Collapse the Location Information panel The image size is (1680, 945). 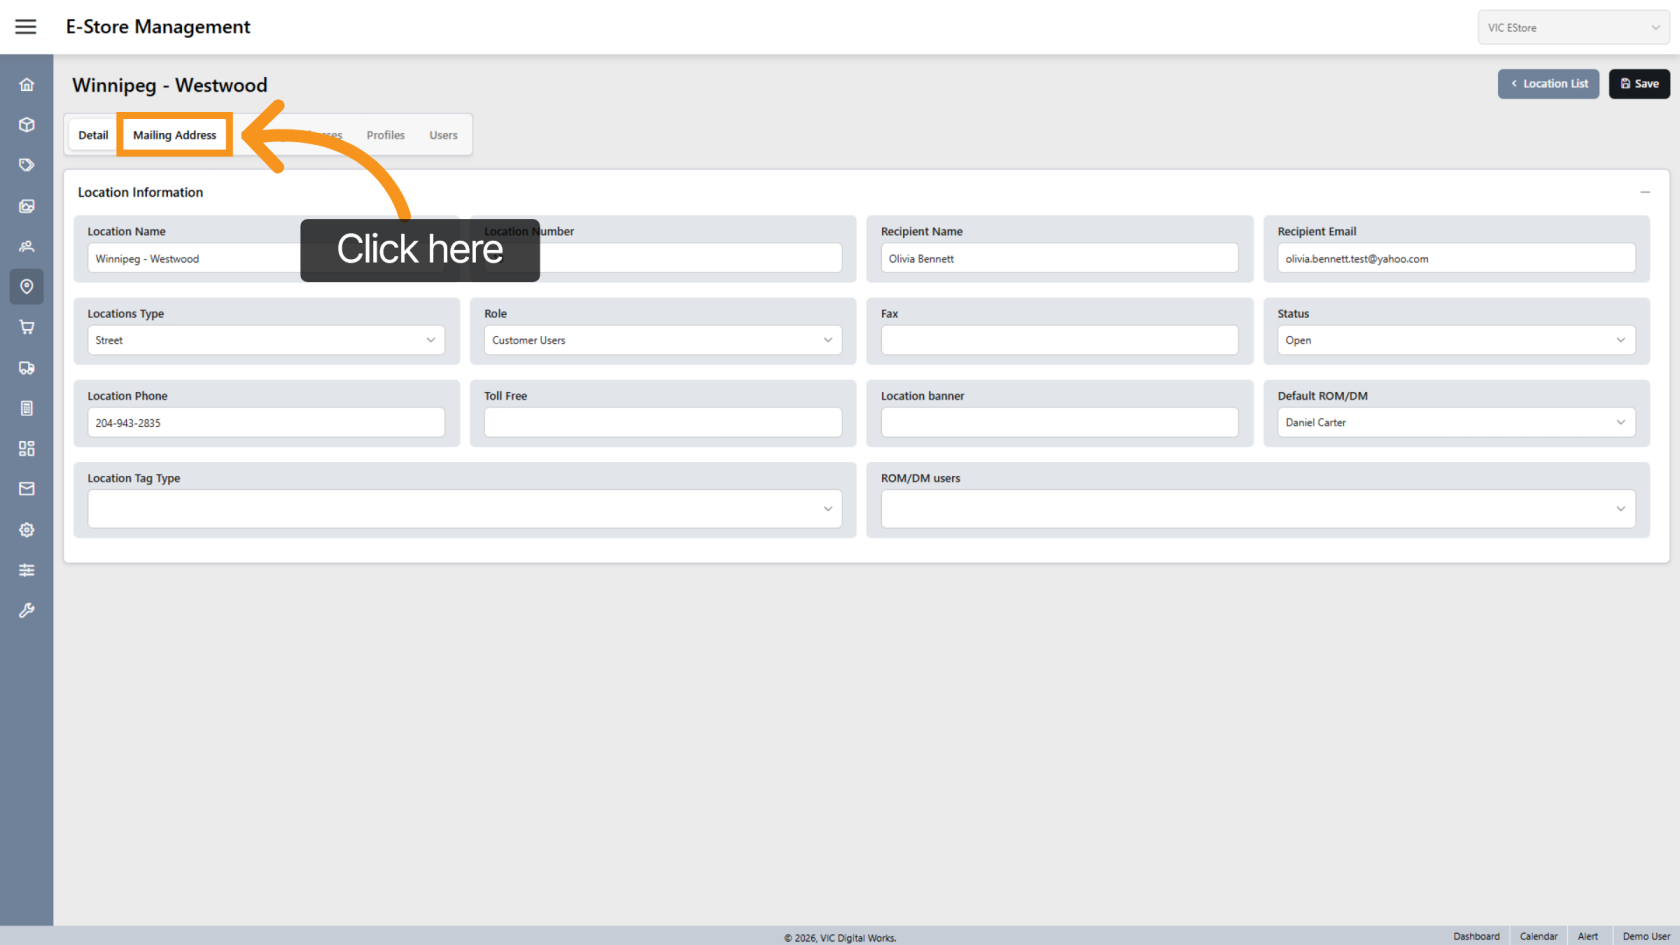(x=1645, y=192)
